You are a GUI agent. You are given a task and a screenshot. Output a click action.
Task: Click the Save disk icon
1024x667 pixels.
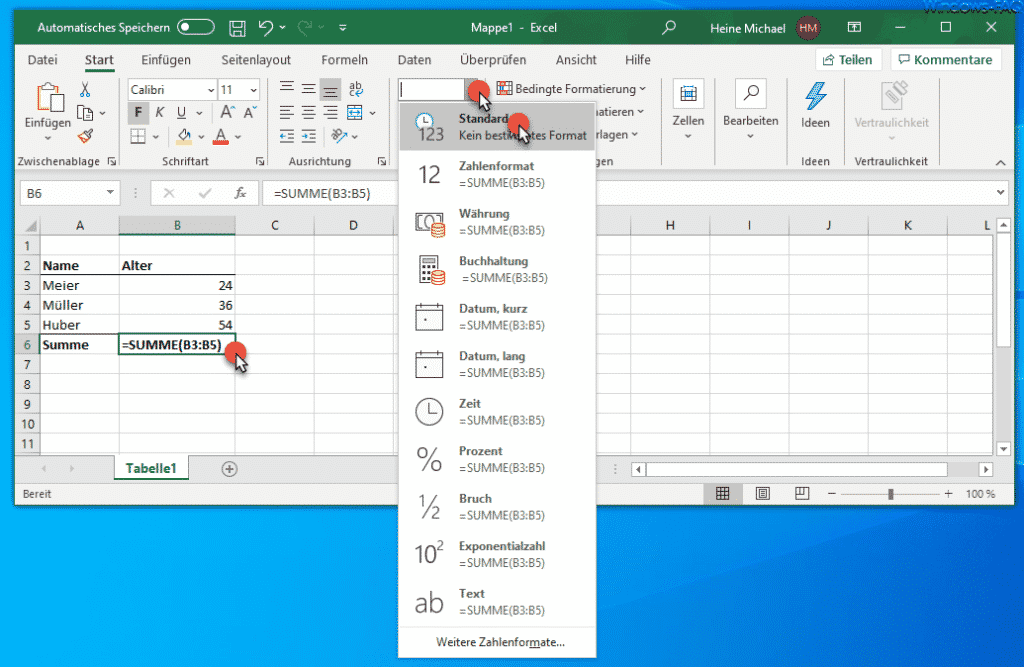(237, 28)
